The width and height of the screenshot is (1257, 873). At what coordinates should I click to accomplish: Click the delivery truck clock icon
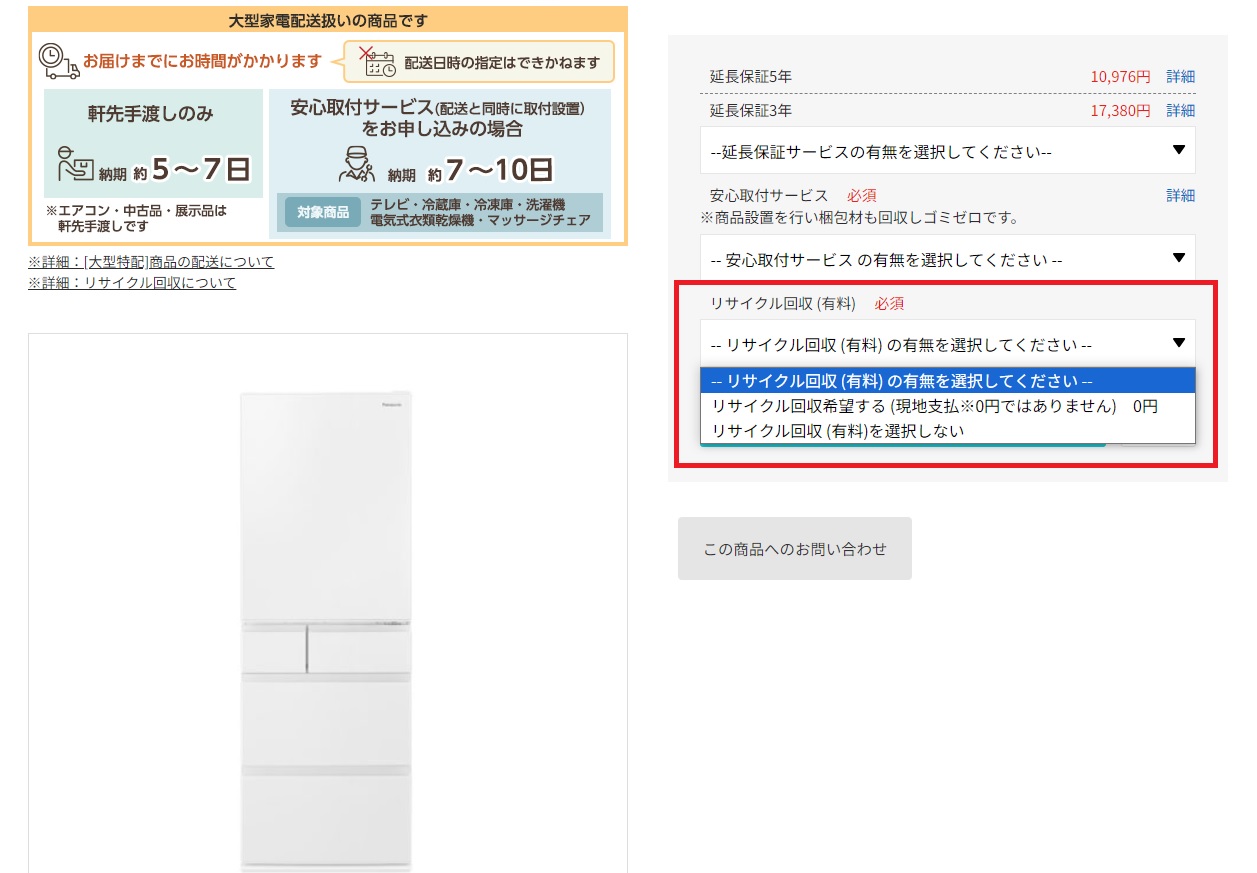(x=59, y=61)
